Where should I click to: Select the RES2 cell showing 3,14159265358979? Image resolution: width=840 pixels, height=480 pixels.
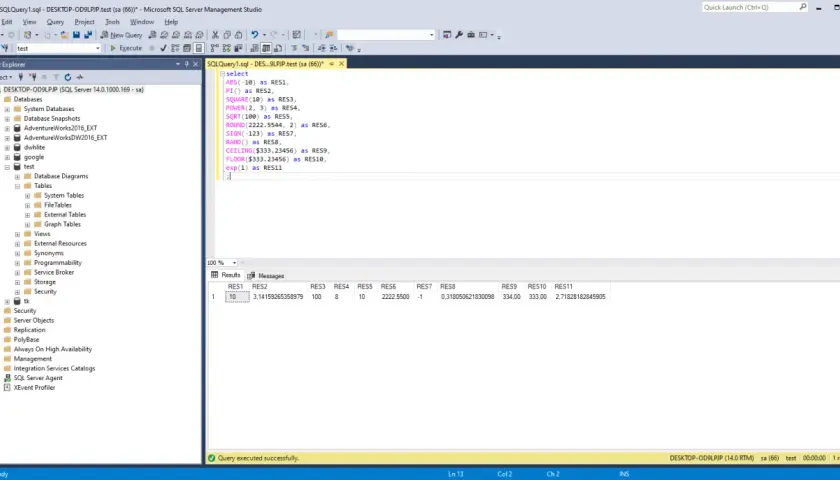tap(278, 297)
